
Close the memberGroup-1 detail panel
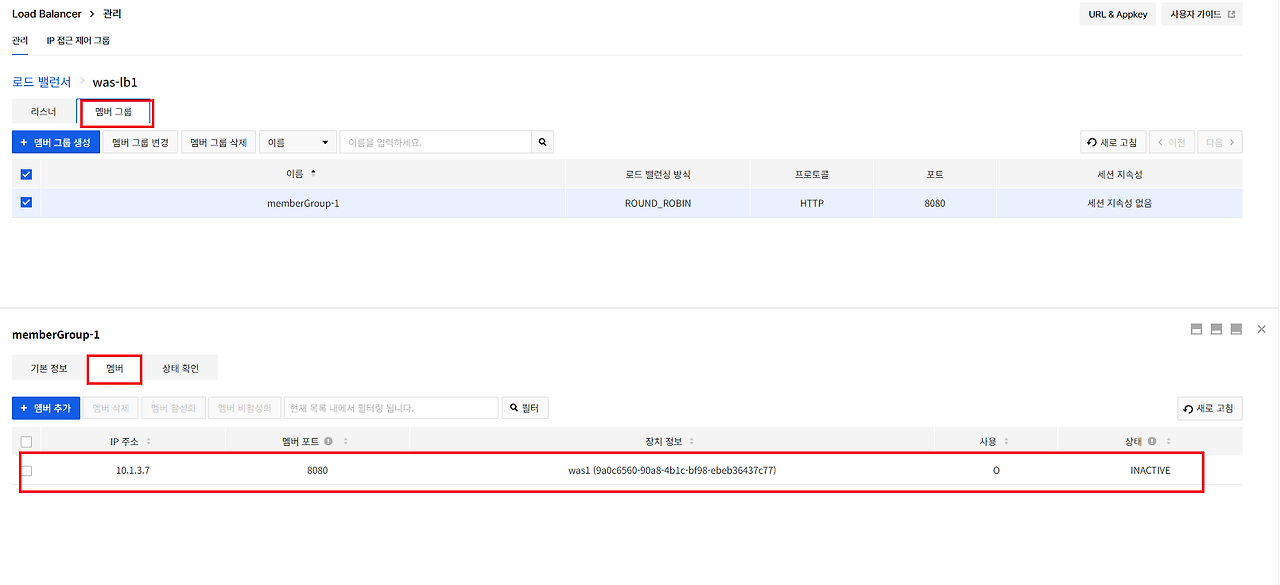(x=1261, y=329)
